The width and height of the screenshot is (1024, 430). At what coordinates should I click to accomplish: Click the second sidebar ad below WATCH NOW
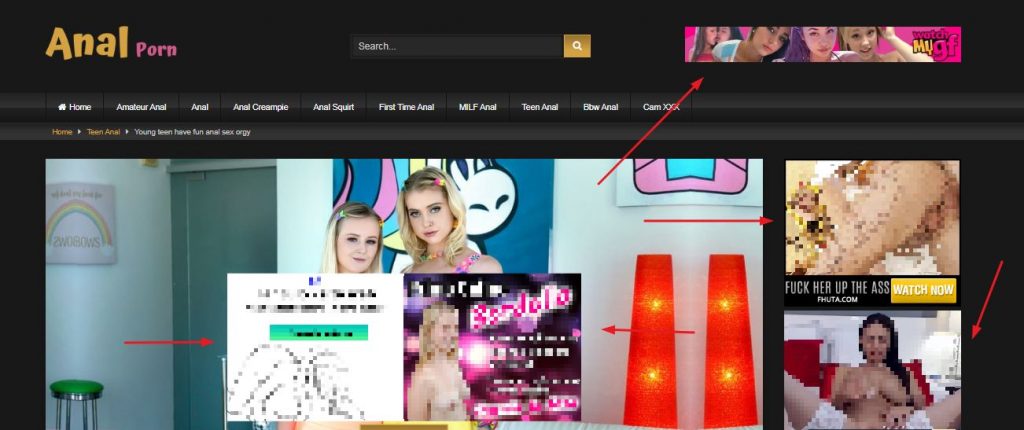pos(871,369)
